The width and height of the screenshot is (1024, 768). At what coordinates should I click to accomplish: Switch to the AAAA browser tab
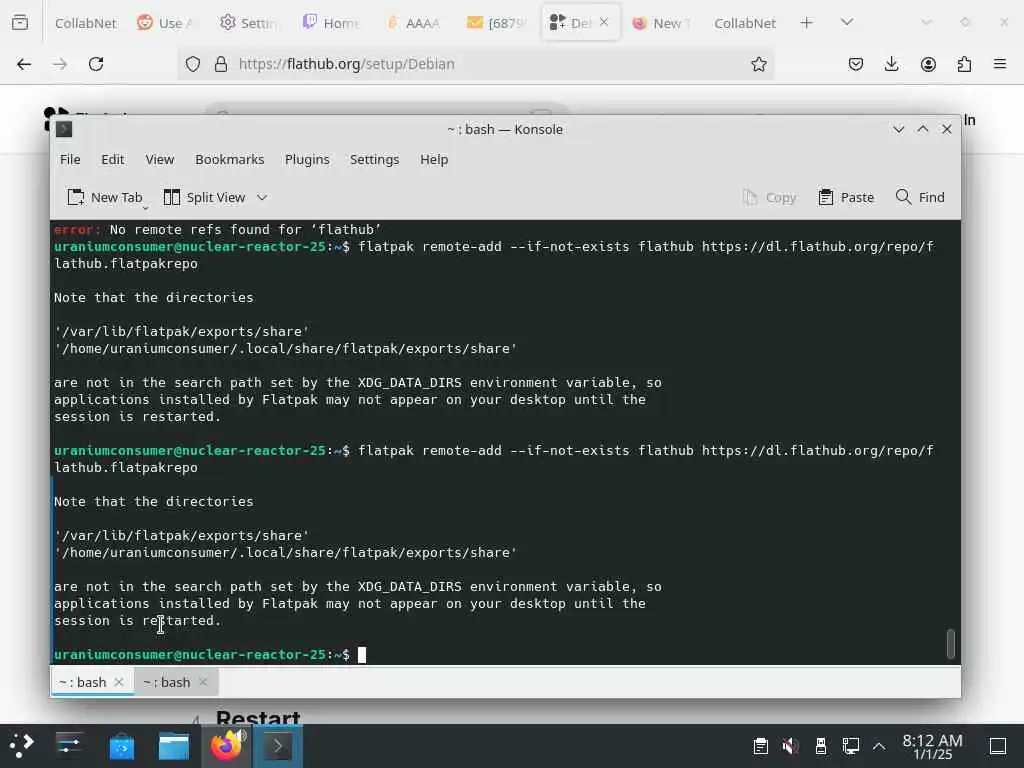(x=413, y=23)
